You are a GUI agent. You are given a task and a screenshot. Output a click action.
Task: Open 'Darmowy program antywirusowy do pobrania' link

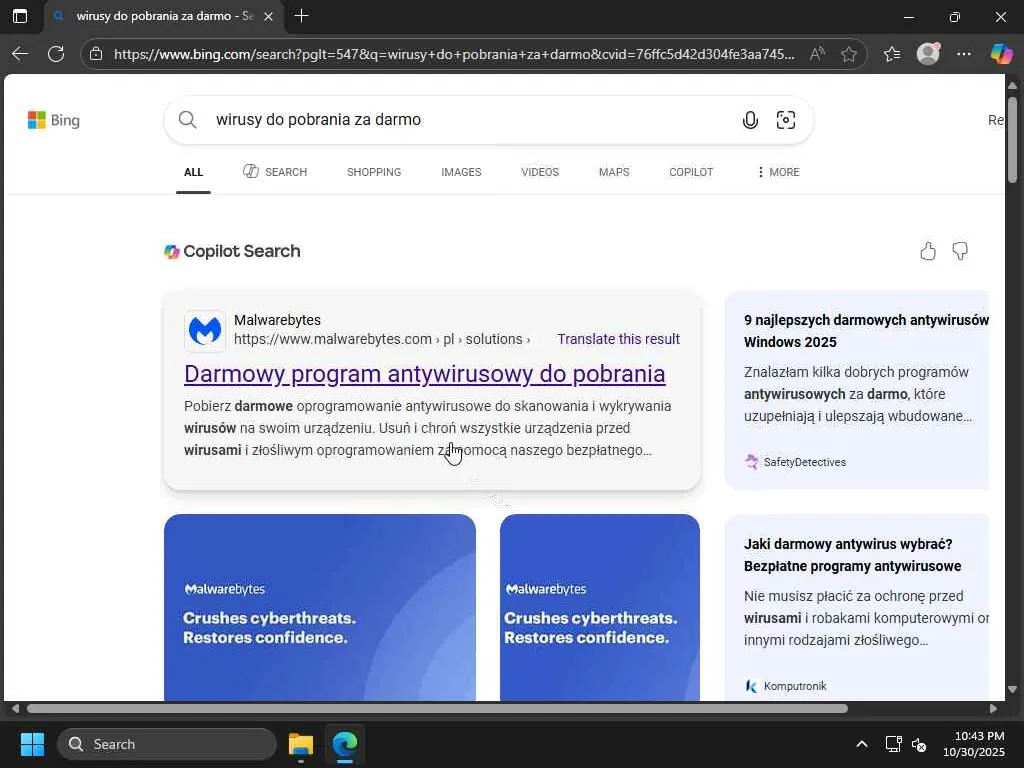pyautogui.click(x=424, y=374)
